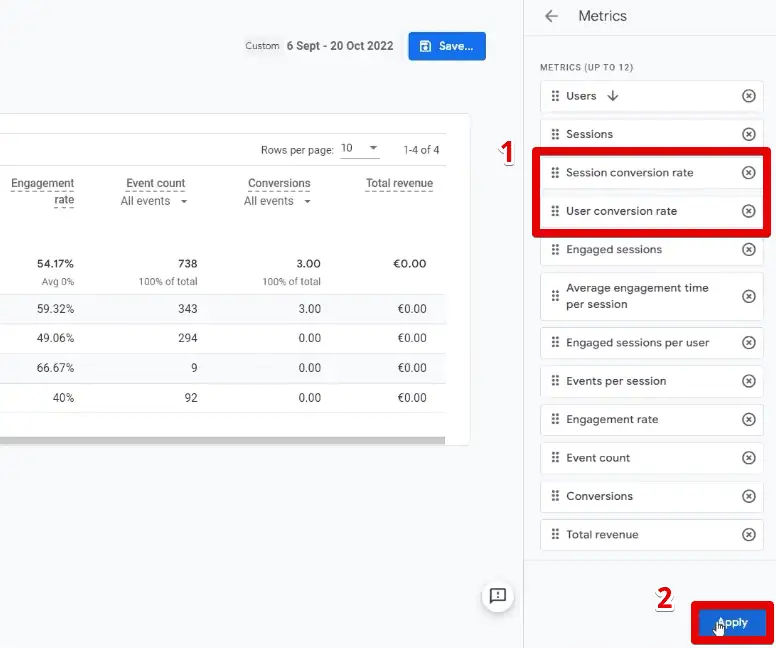Select the User conversion rate metric row

(651, 211)
